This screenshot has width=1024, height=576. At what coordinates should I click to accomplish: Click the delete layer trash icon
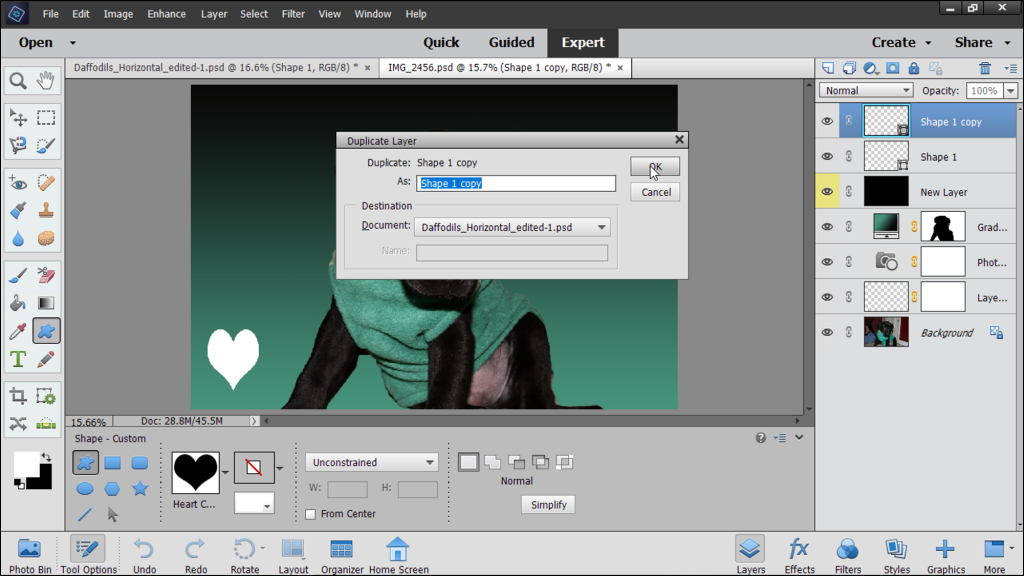[x=985, y=68]
